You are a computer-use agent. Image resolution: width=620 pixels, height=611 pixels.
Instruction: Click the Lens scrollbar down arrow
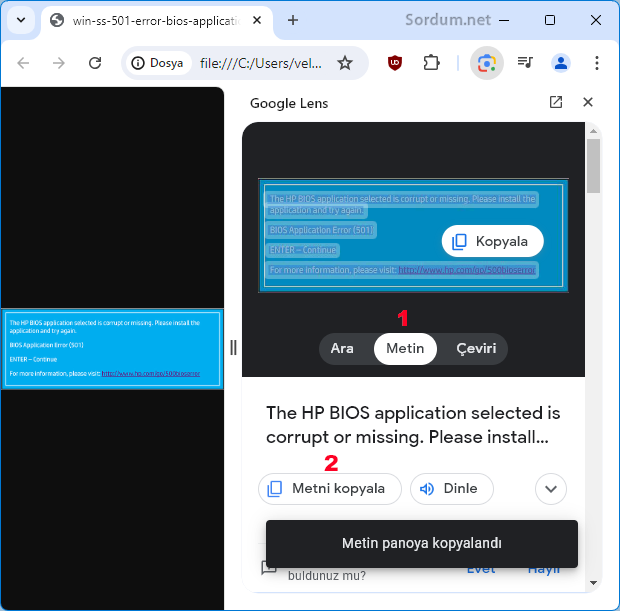(593, 582)
